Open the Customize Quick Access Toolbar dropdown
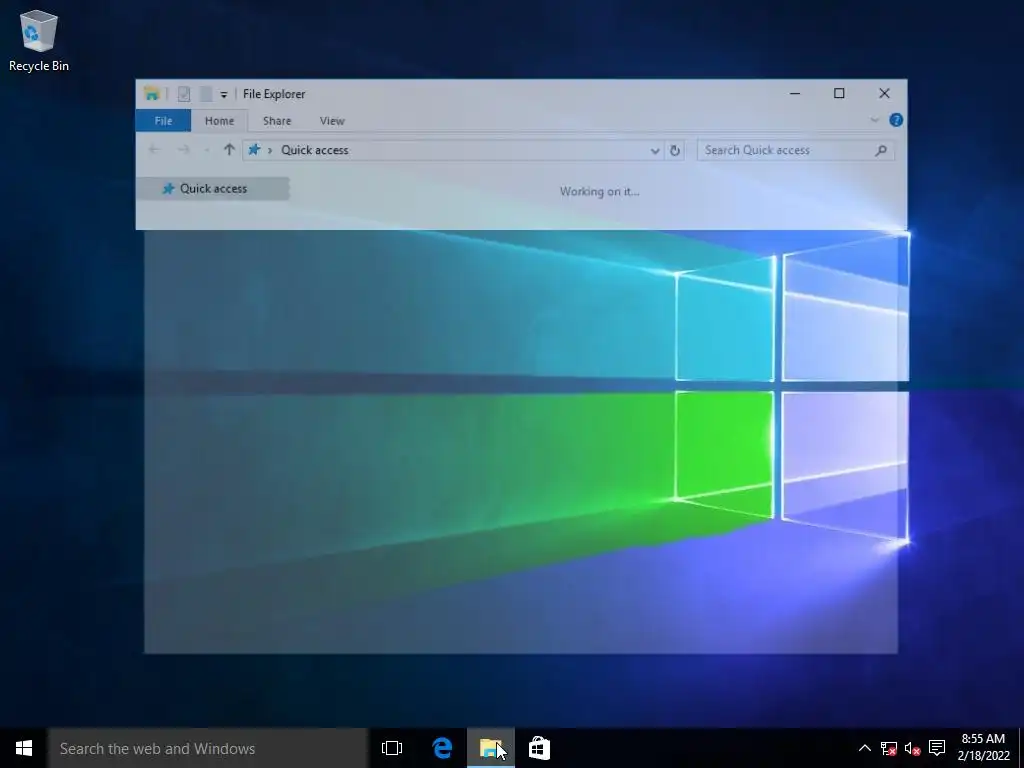Screen dimensions: 1024x768 click(x=223, y=95)
